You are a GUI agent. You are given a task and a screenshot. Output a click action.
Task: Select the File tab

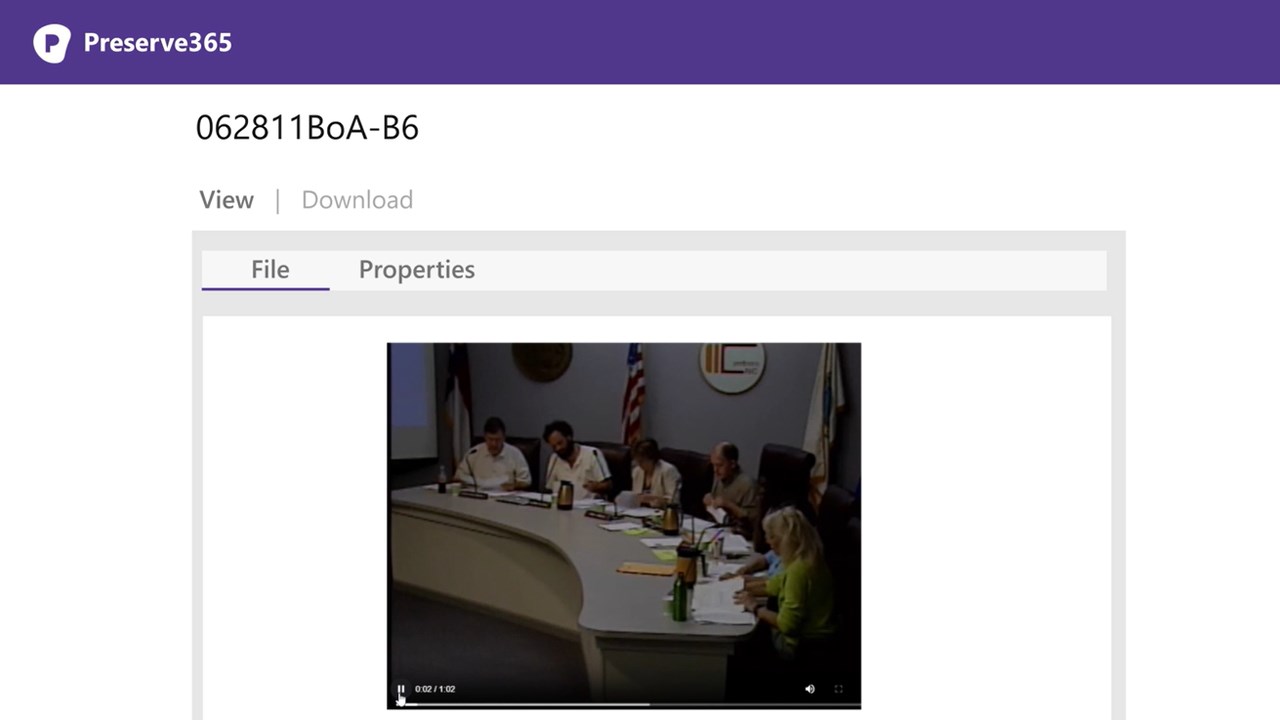tap(270, 270)
